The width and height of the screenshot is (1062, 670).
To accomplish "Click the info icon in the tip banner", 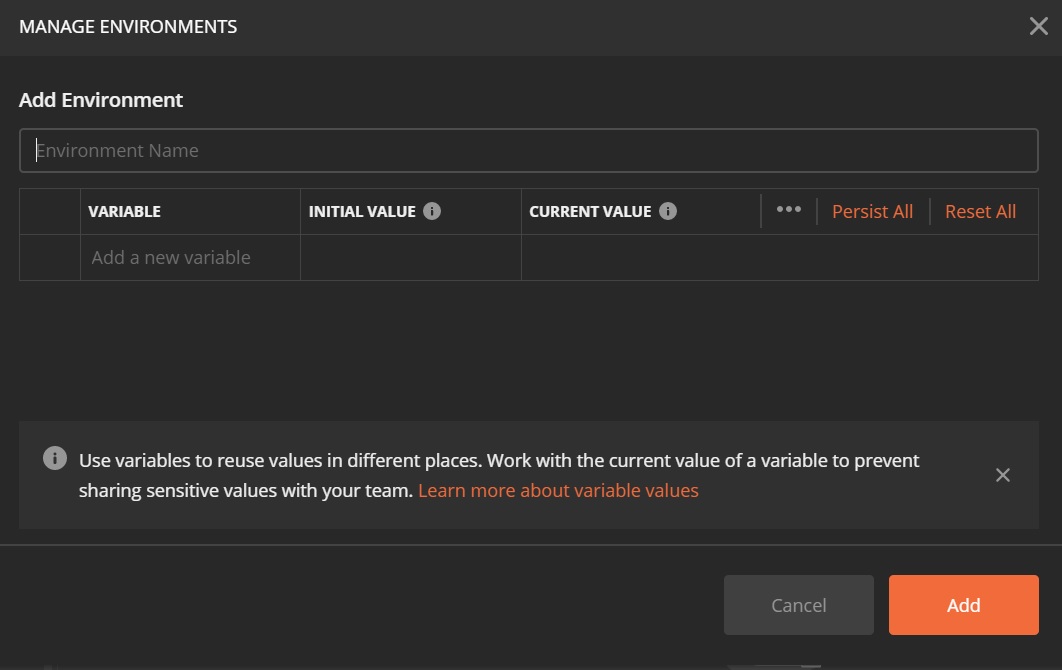I will (55, 459).
